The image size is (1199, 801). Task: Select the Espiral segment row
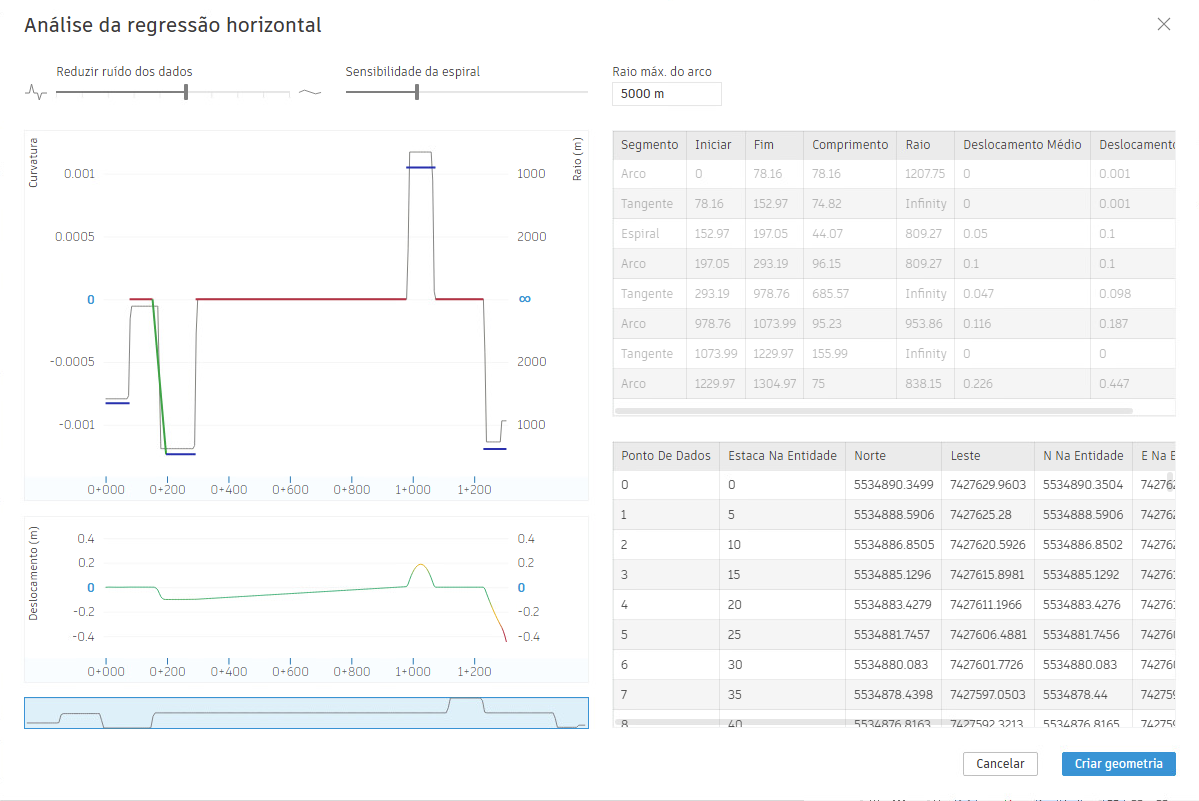(x=894, y=234)
